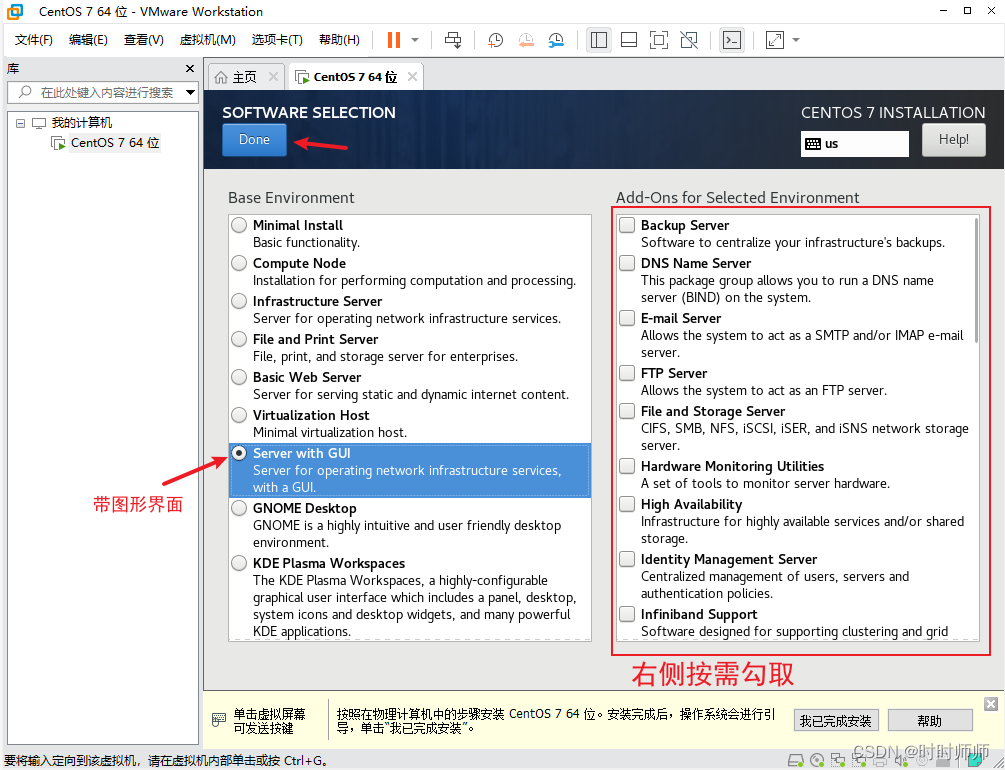The width and height of the screenshot is (1005, 770).
Task: Click the Help! button
Action: tap(953, 140)
